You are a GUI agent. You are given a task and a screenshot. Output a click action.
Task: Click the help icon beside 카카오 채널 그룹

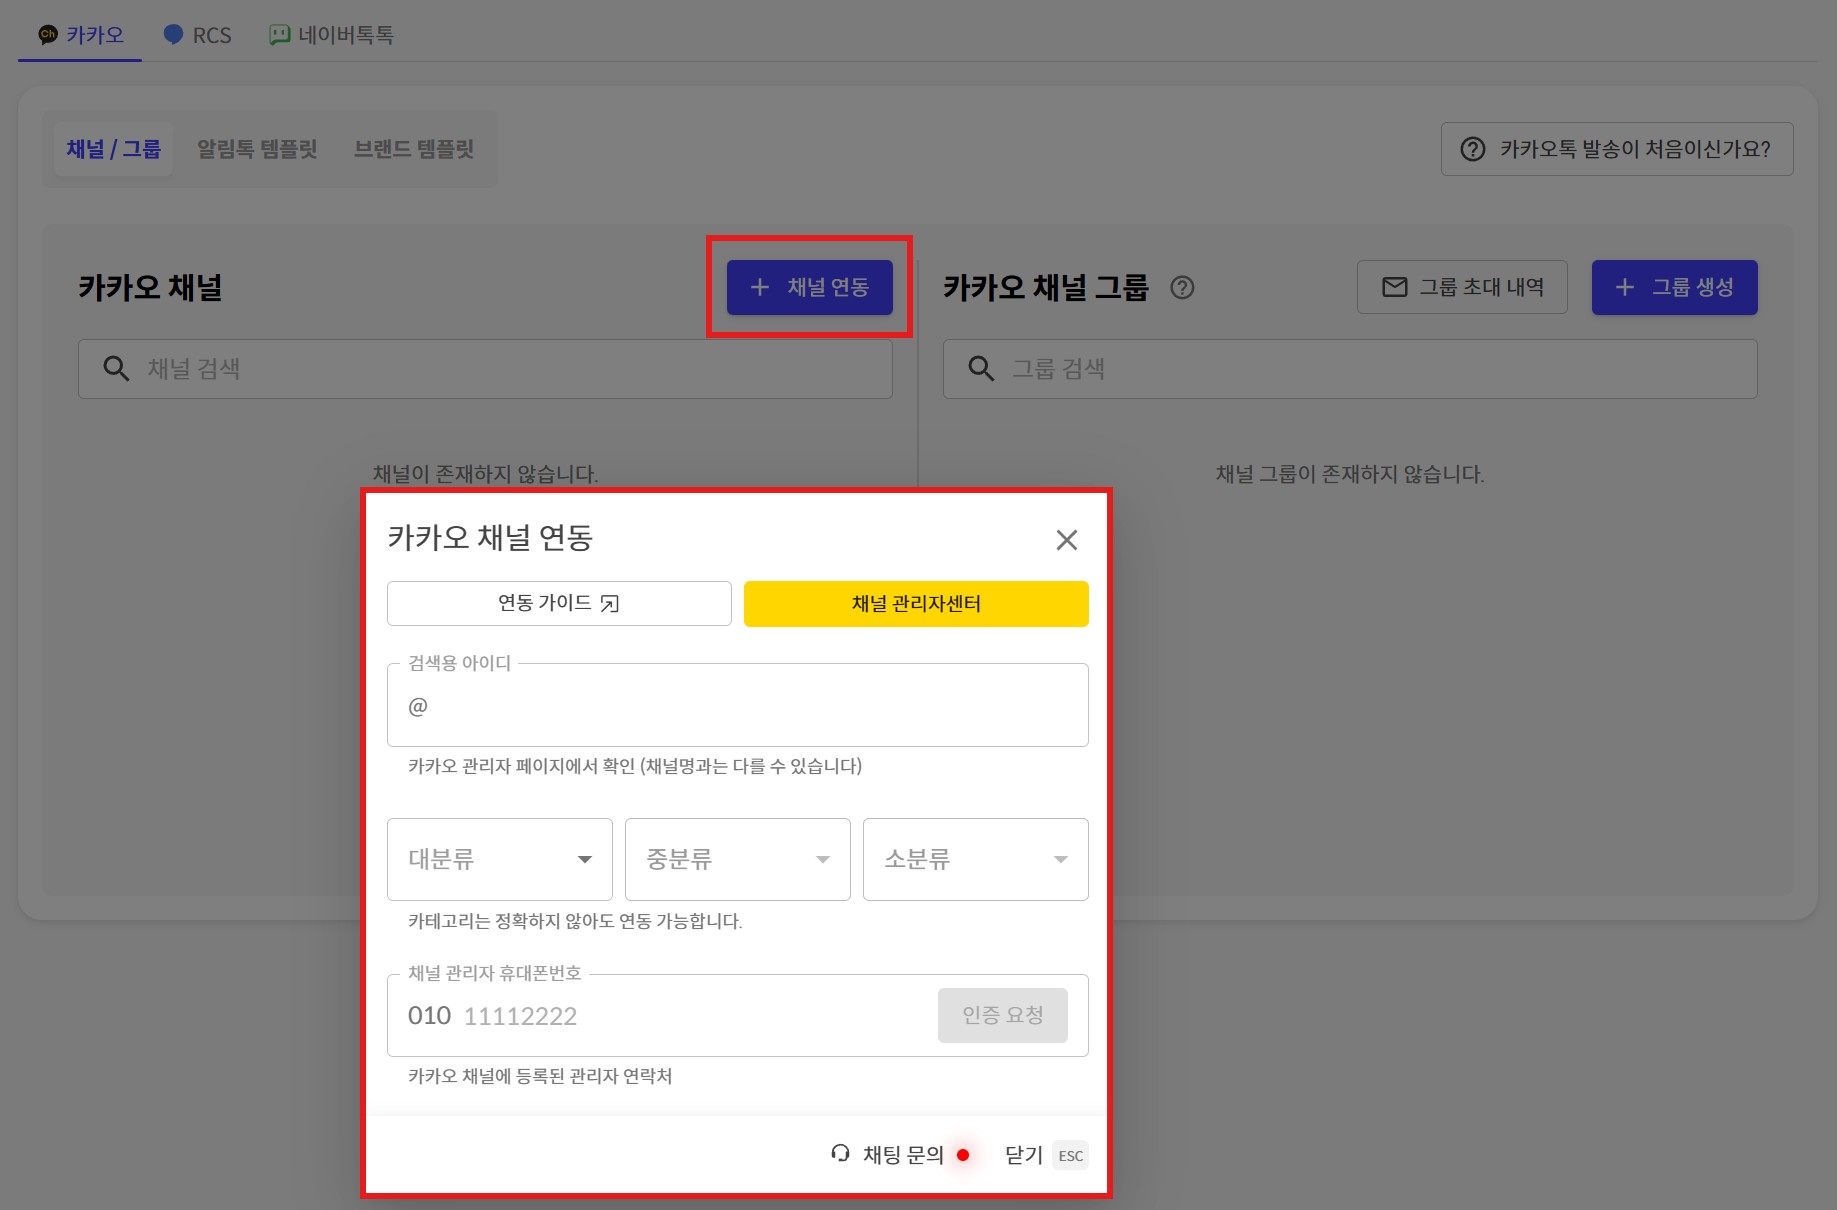pyautogui.click(x=1182, y=288)
